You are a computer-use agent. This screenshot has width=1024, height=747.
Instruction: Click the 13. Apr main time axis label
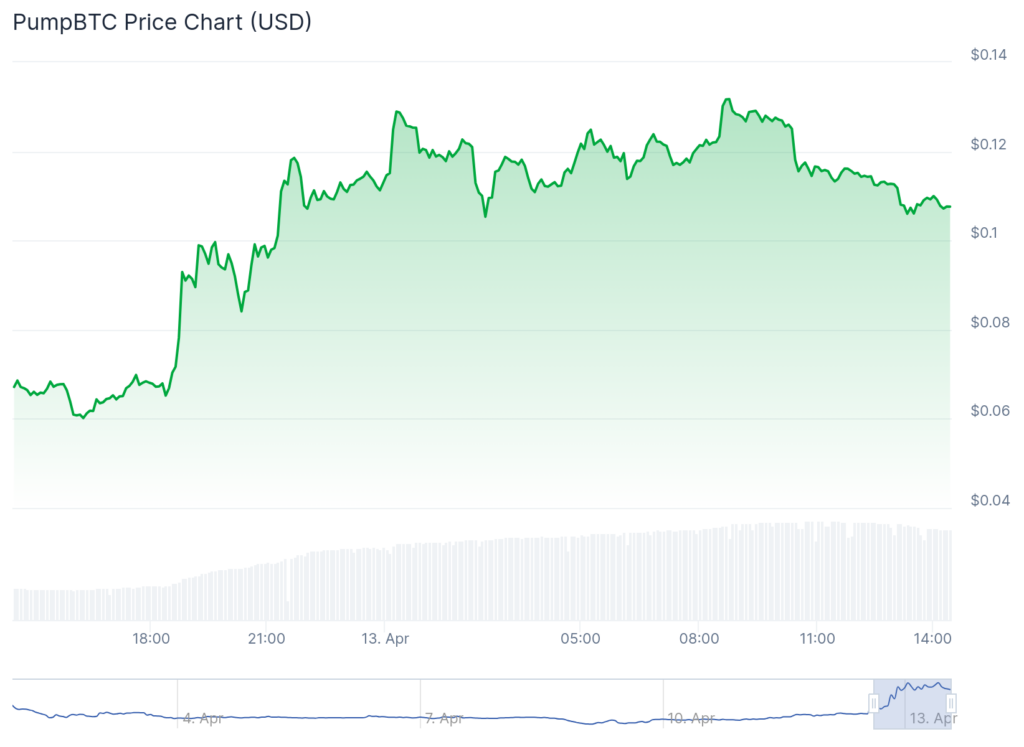(x=386, y=638)
